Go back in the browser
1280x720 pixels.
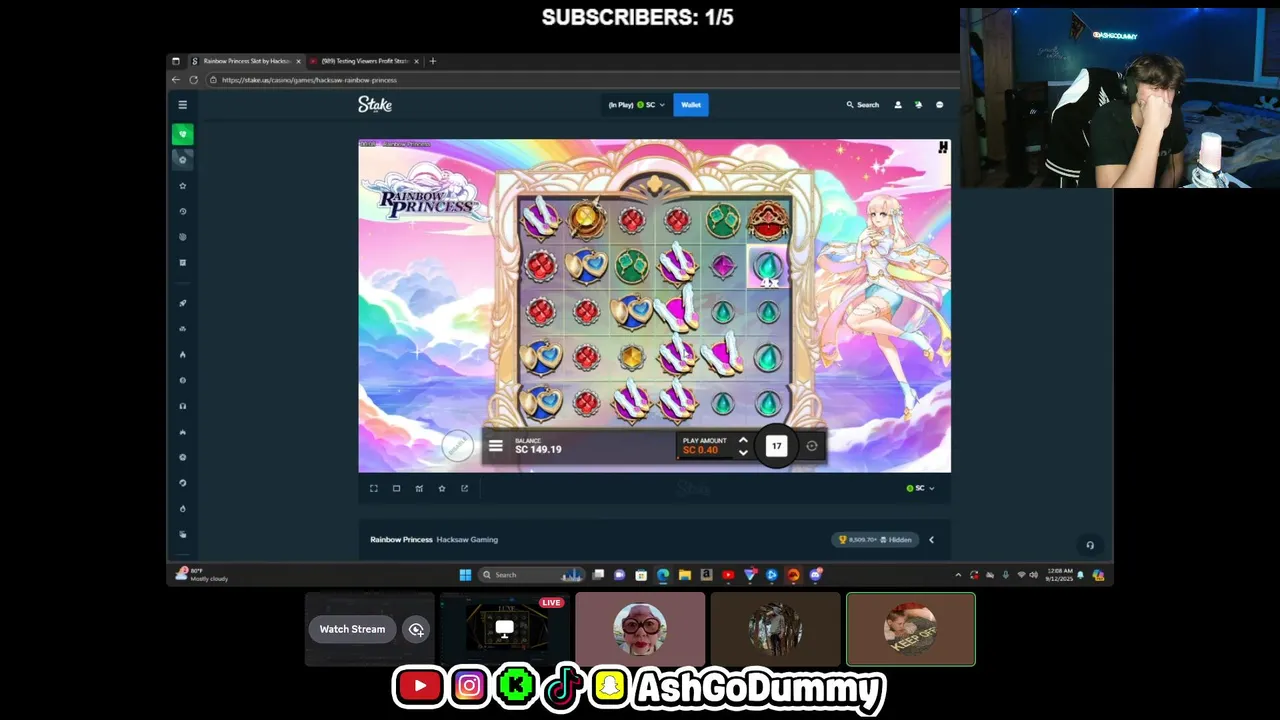tap(177, 80)
